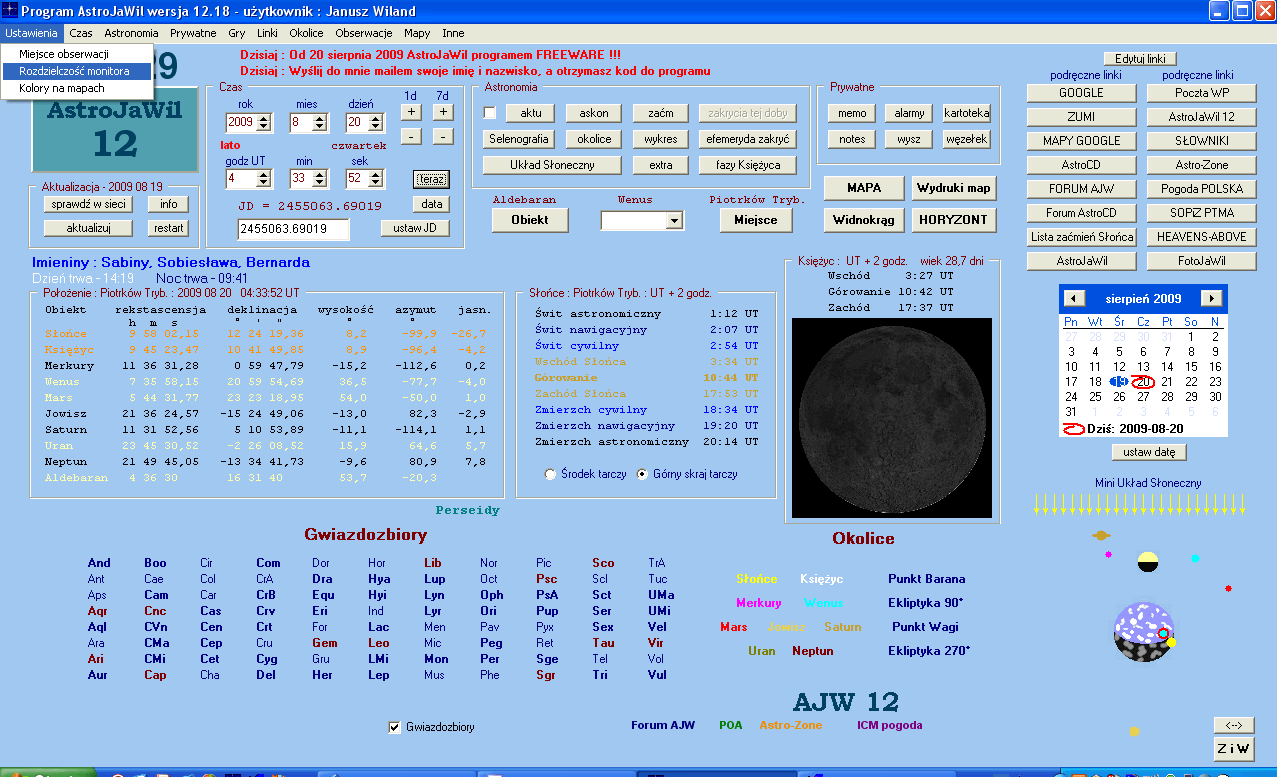Open the Ori constellation link
Screen dimensions: 1277x777
point(488,611)
